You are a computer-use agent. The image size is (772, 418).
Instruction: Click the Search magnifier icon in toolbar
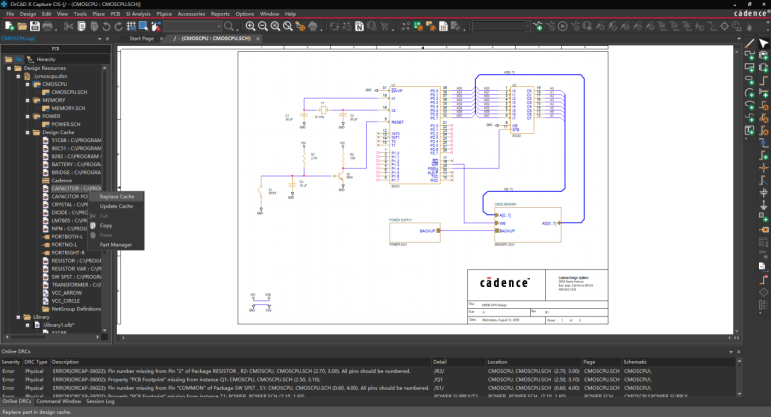coord(229,26)
